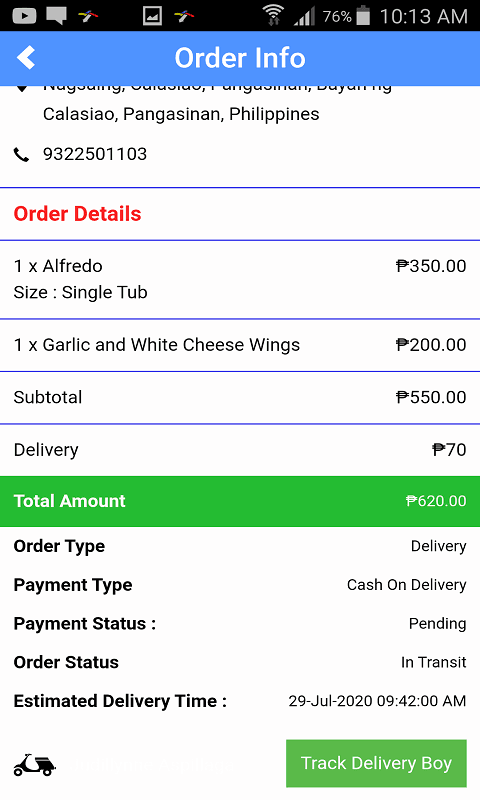Tap the Order Info title
Screen dimensions: 480x800
[240, 58]
